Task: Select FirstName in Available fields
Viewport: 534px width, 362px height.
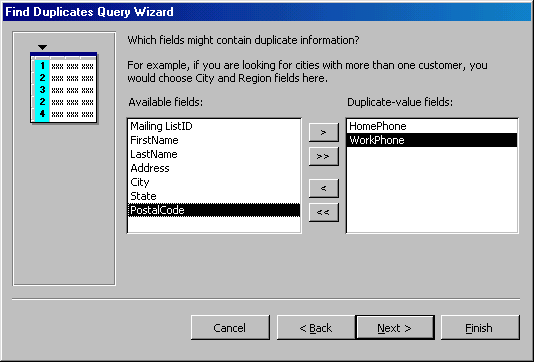Action: coord(214,140)
